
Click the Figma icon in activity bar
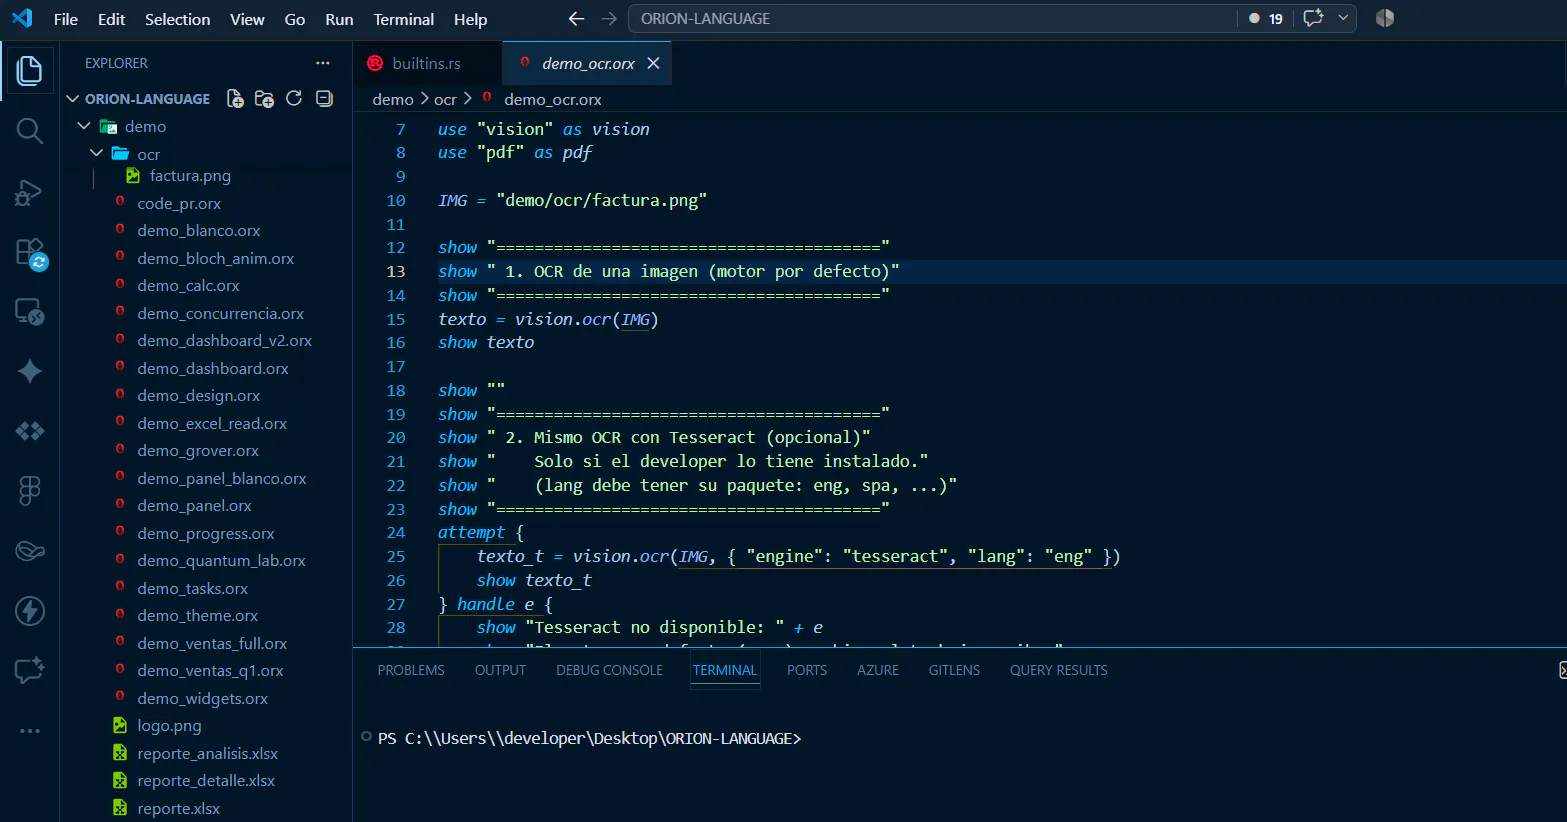tap(29, 491)
